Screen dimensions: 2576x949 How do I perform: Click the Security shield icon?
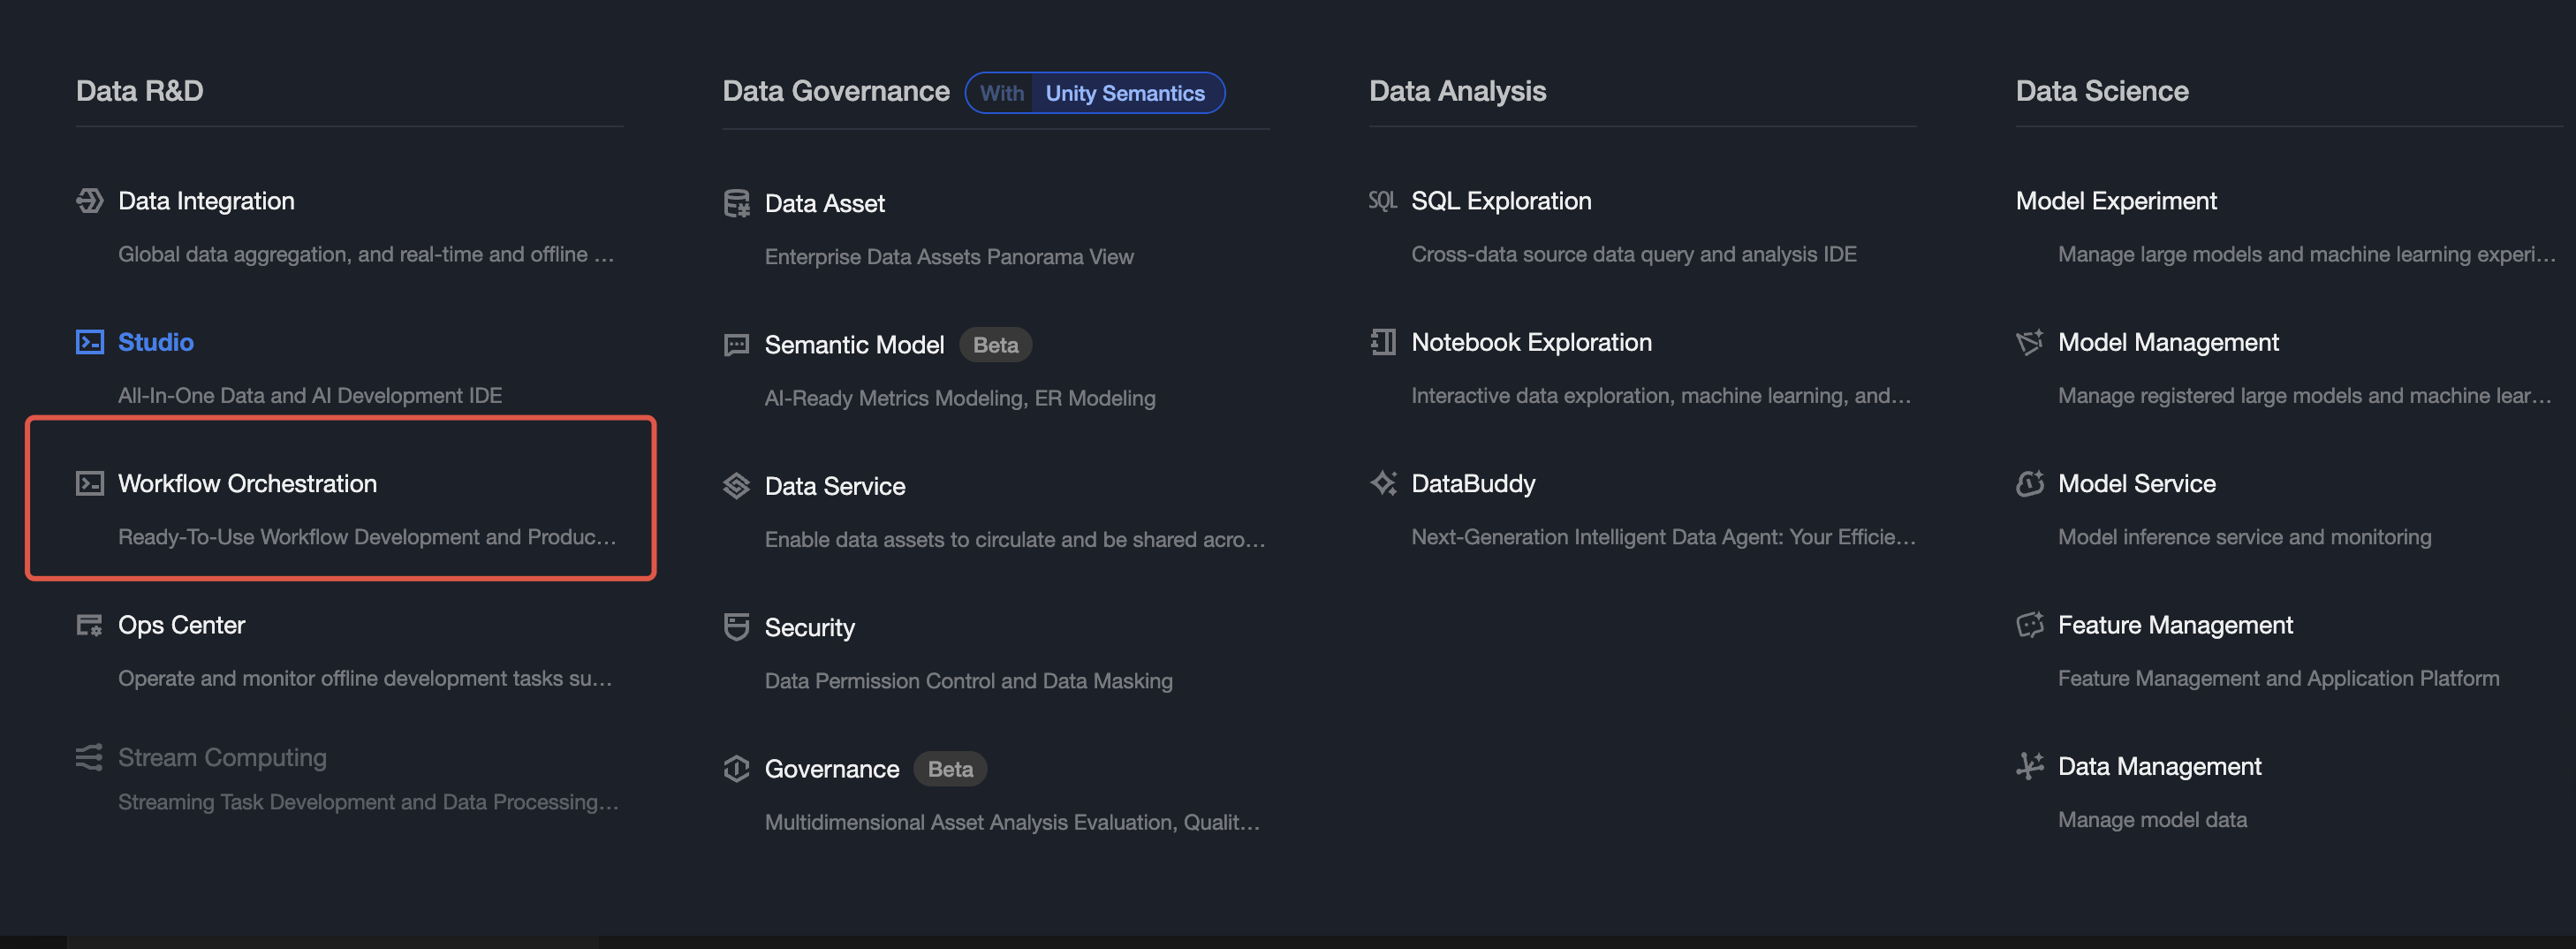click(x=737, y=627)
